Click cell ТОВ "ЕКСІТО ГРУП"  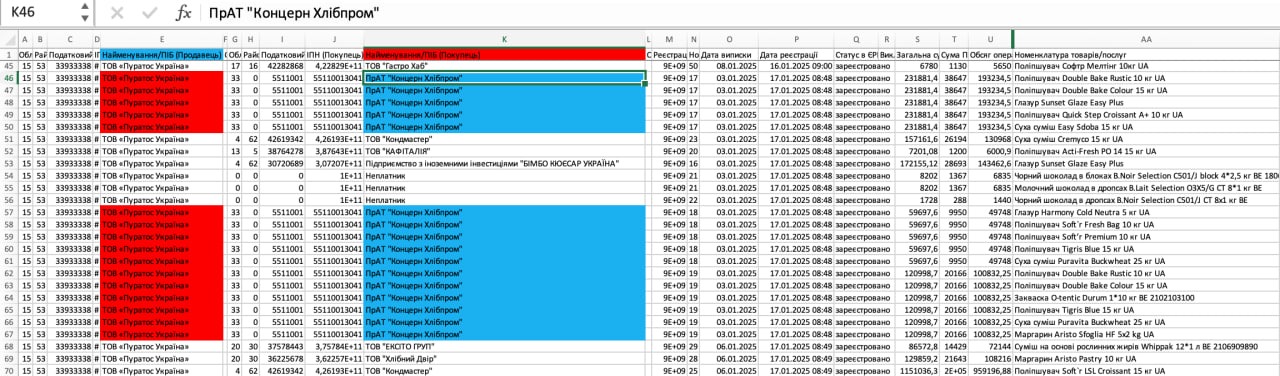click(x=504, y=346)
